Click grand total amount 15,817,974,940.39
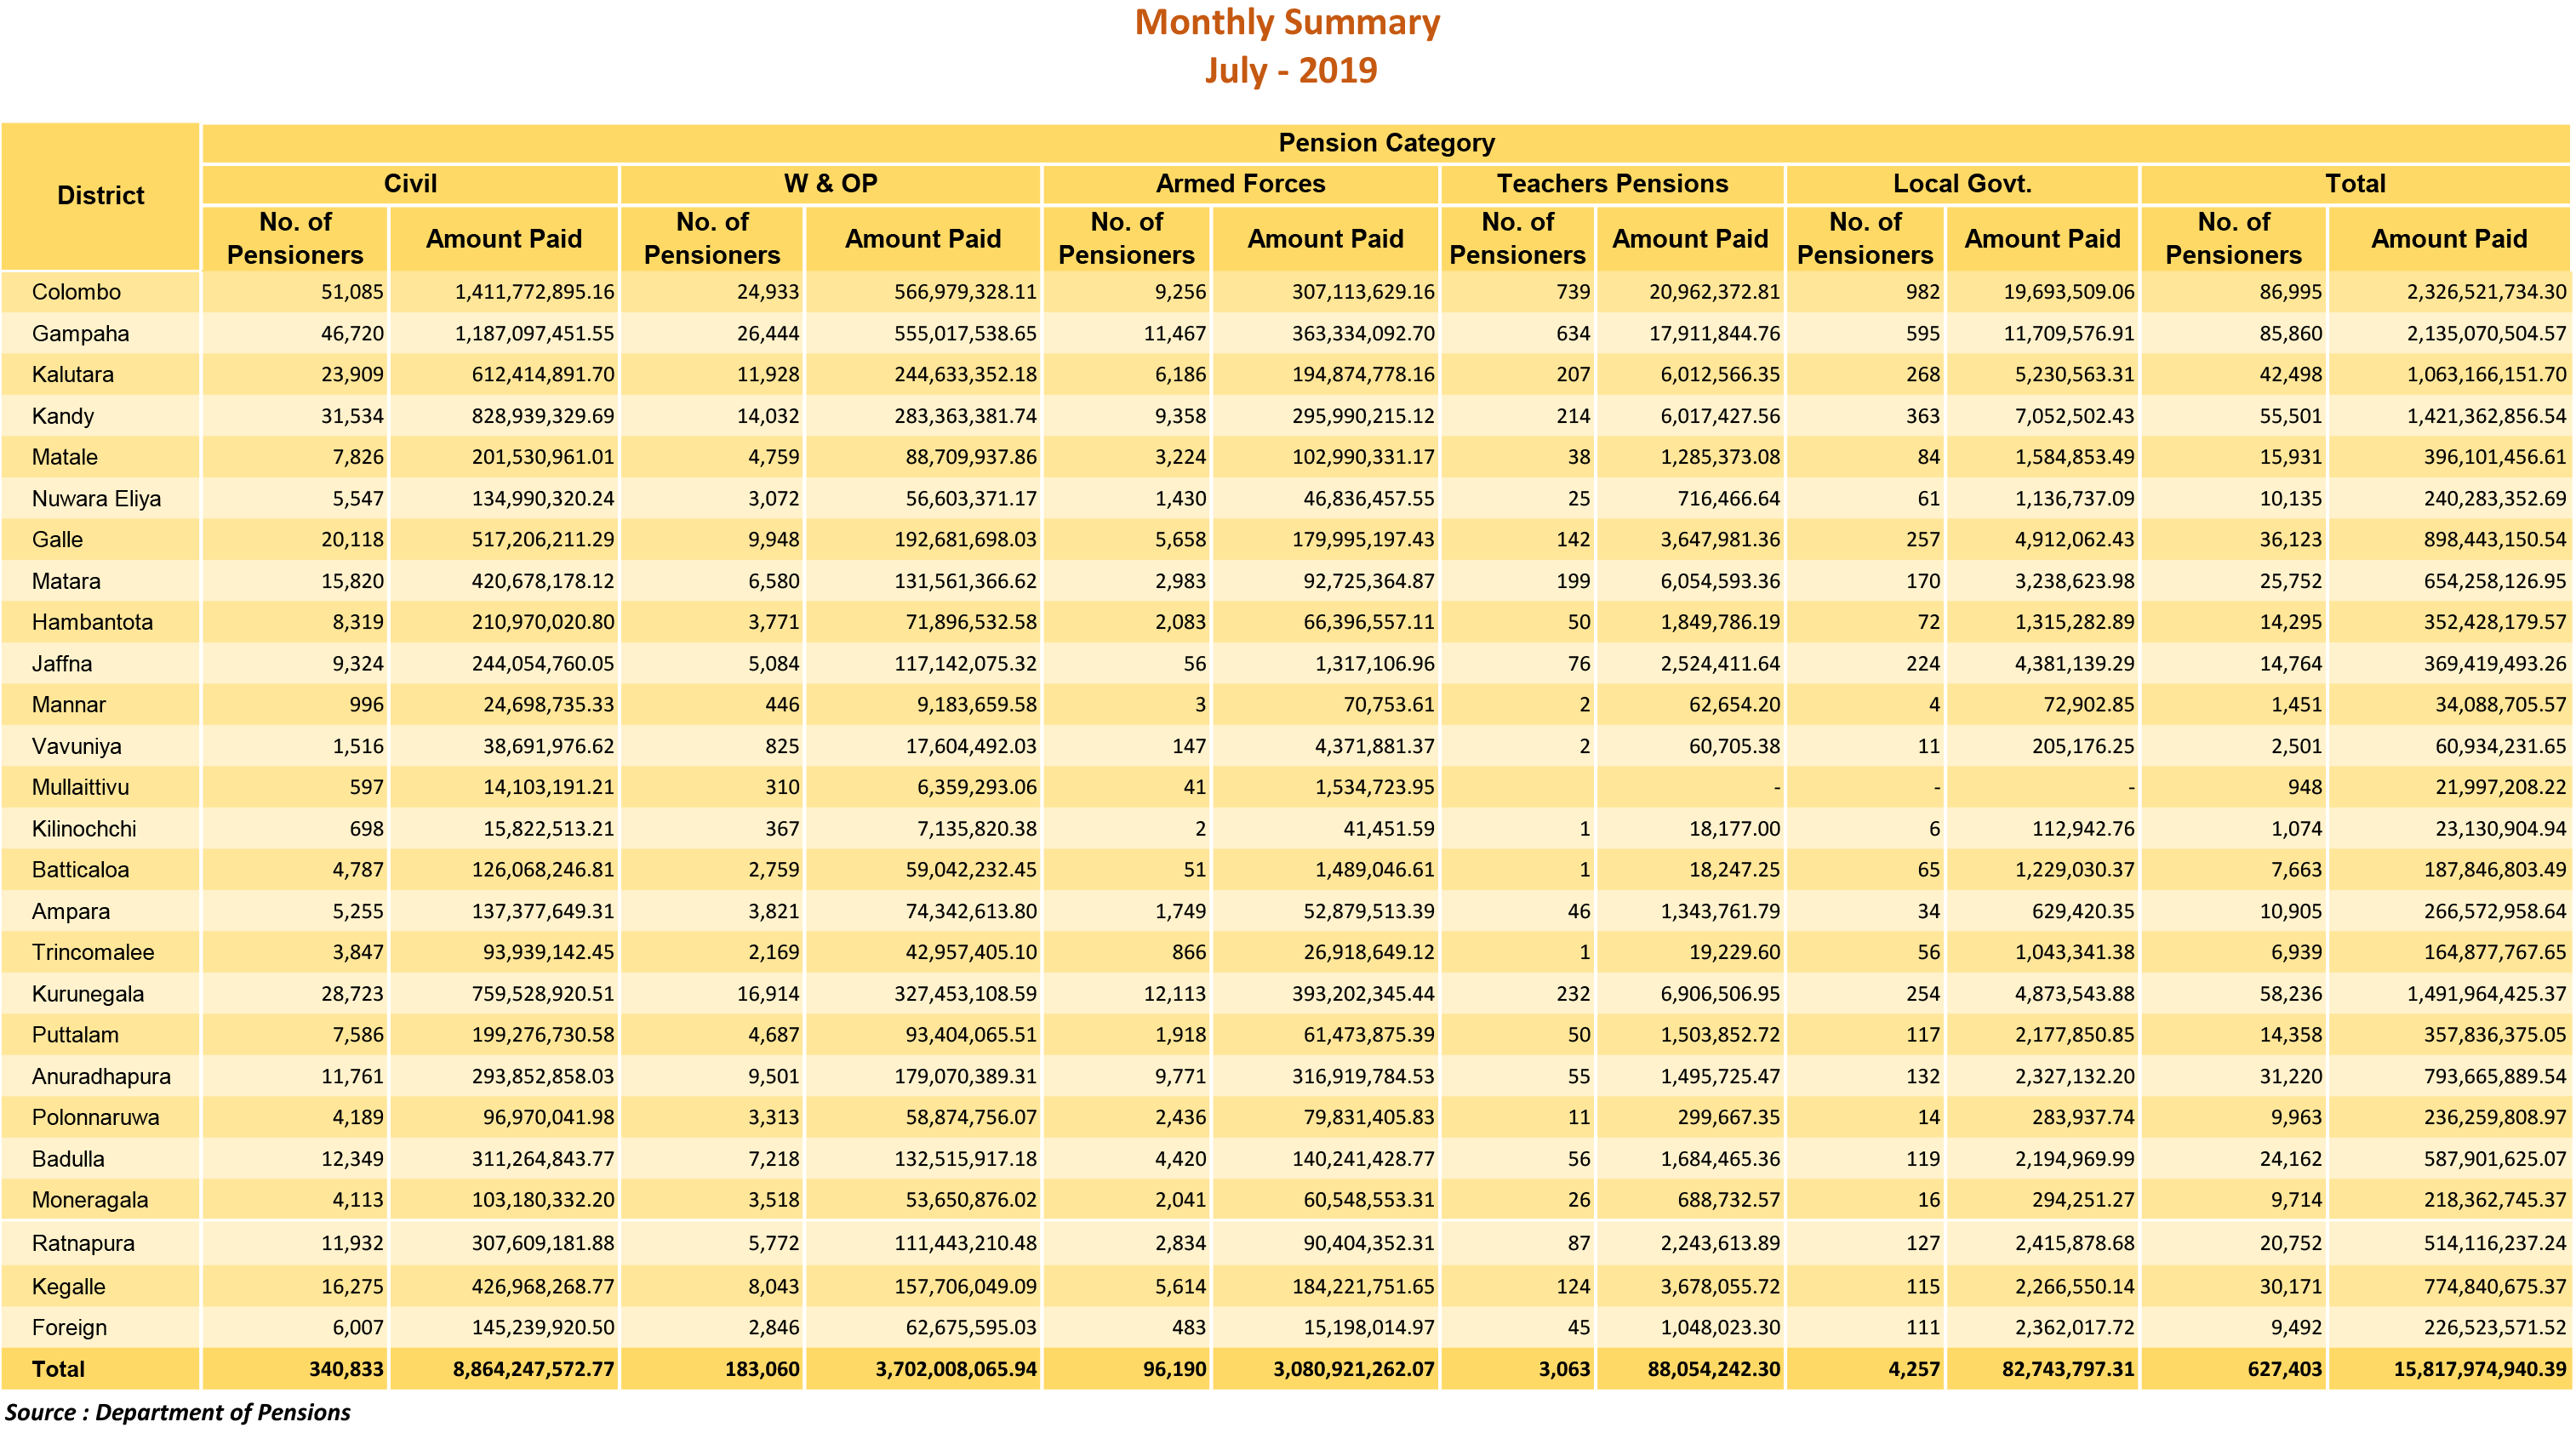 click(2480, 1370)
